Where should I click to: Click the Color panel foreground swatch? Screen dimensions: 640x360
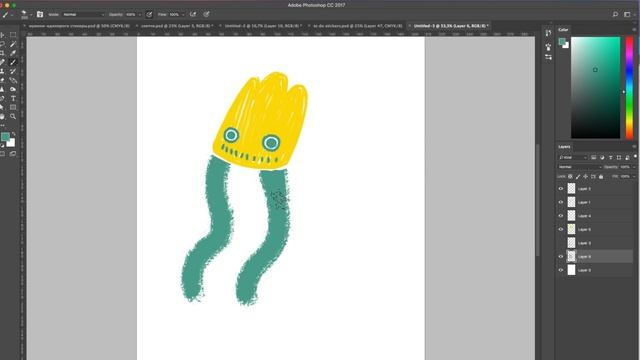tap(562, 41)
